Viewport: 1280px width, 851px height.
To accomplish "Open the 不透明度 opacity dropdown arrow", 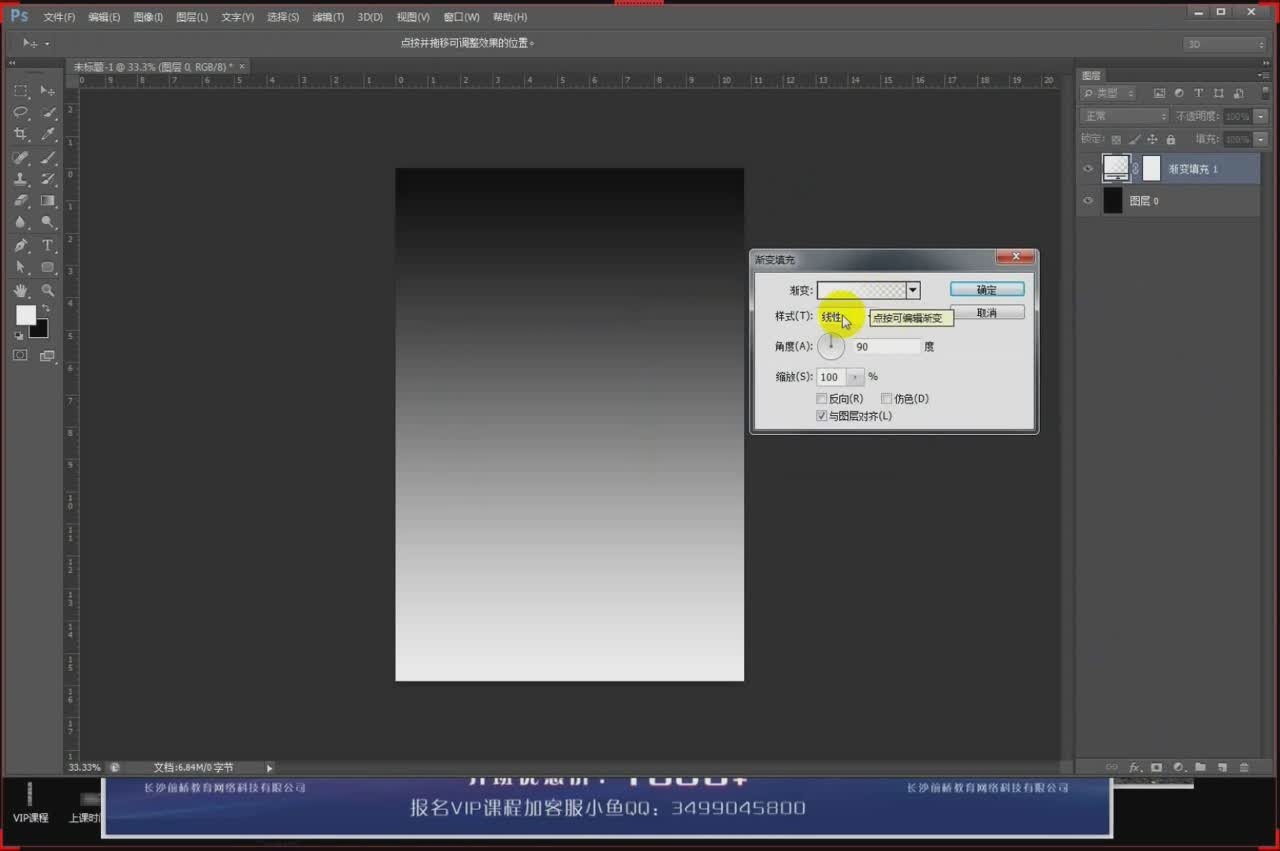I will [1260, 116].
